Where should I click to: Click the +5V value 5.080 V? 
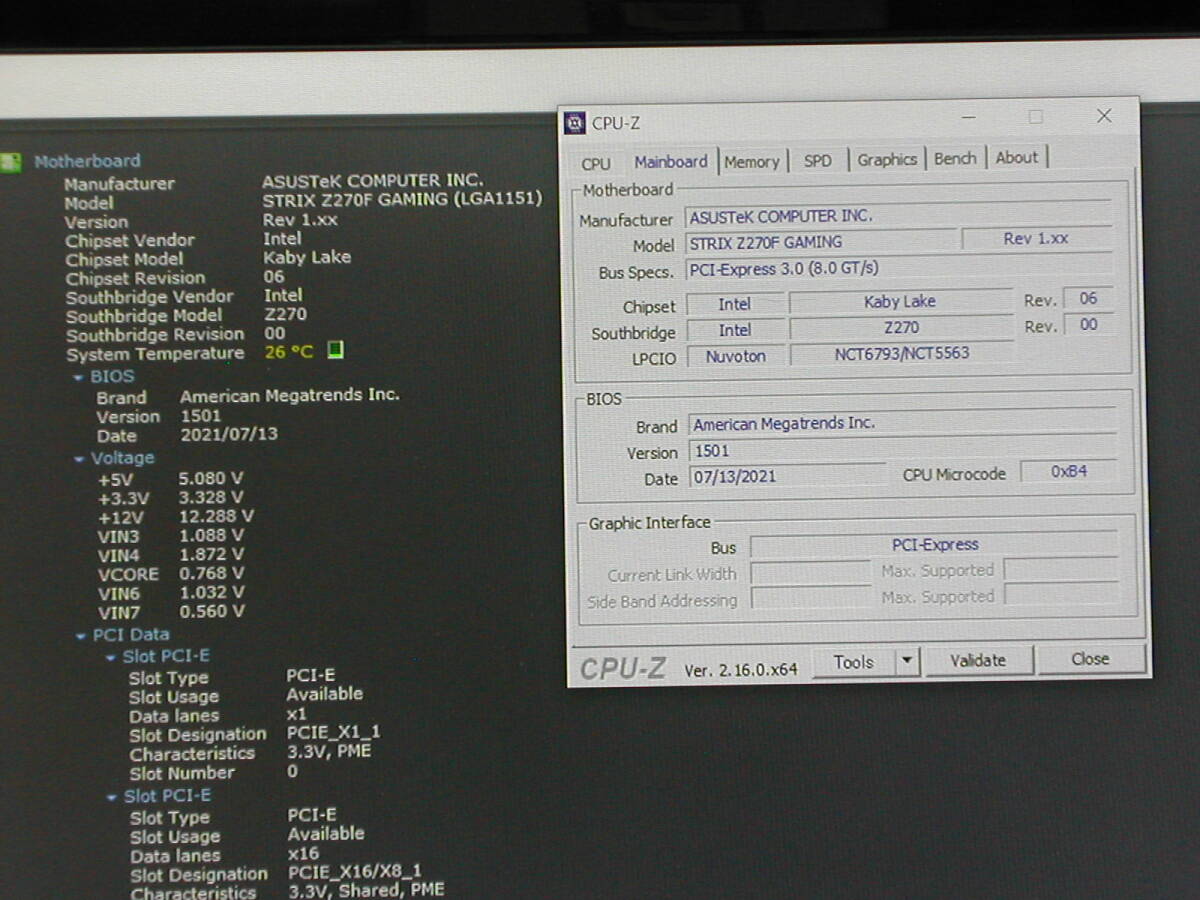(210, 478)
